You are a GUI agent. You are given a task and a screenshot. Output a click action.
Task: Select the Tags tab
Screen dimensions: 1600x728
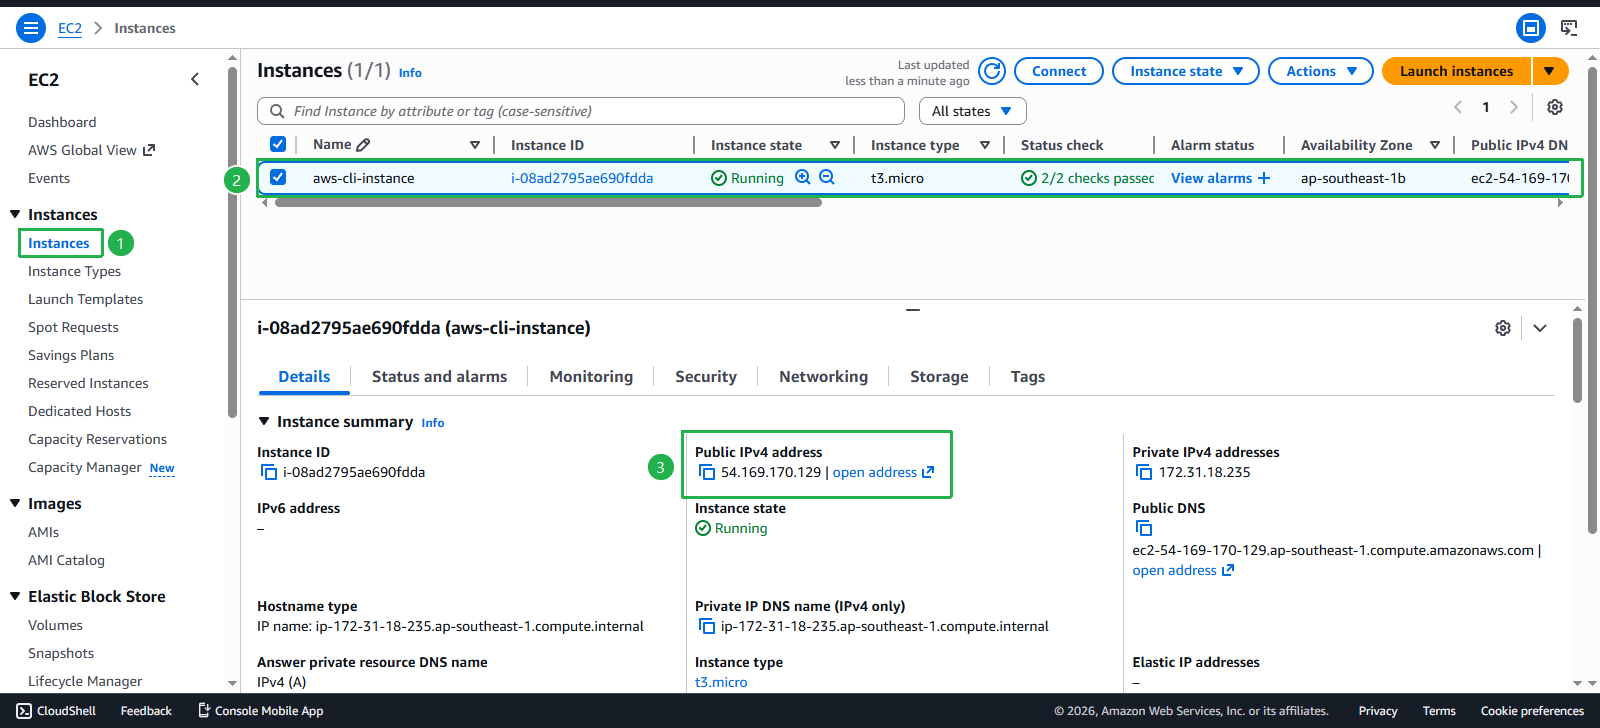[x=1027, y=377]
